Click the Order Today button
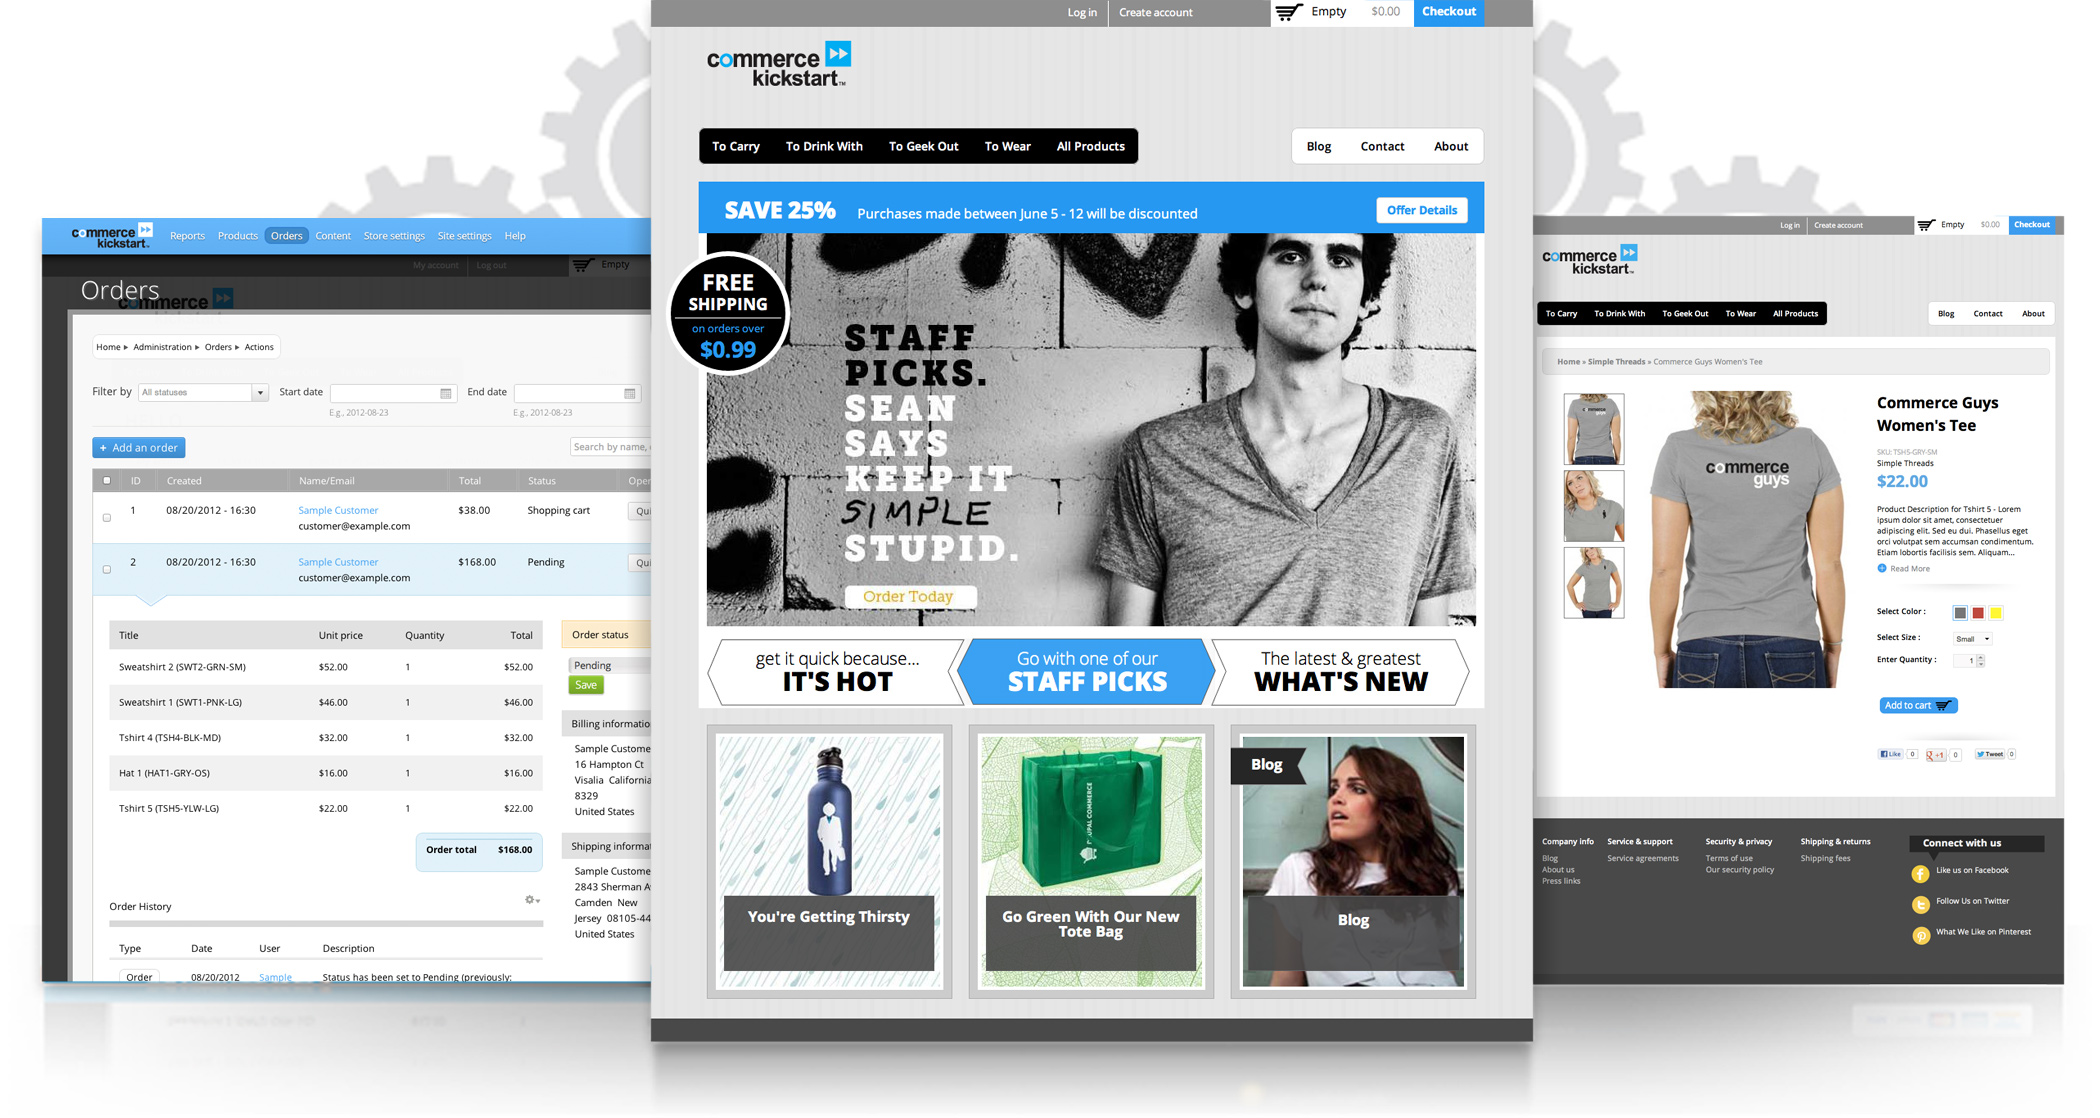Screen dimensions: 2100x1118 point(907,596)
